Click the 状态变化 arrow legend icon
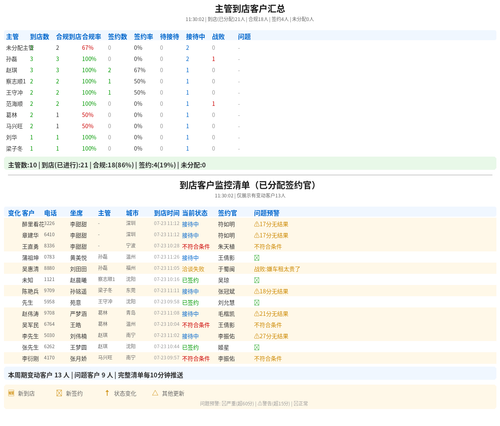The height and width of the screenshot is (426, 500). (107, 393)
